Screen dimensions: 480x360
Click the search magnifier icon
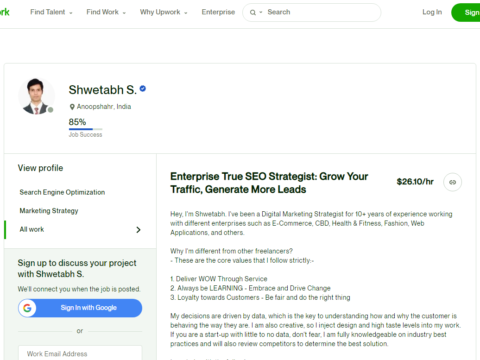[253, 12]
